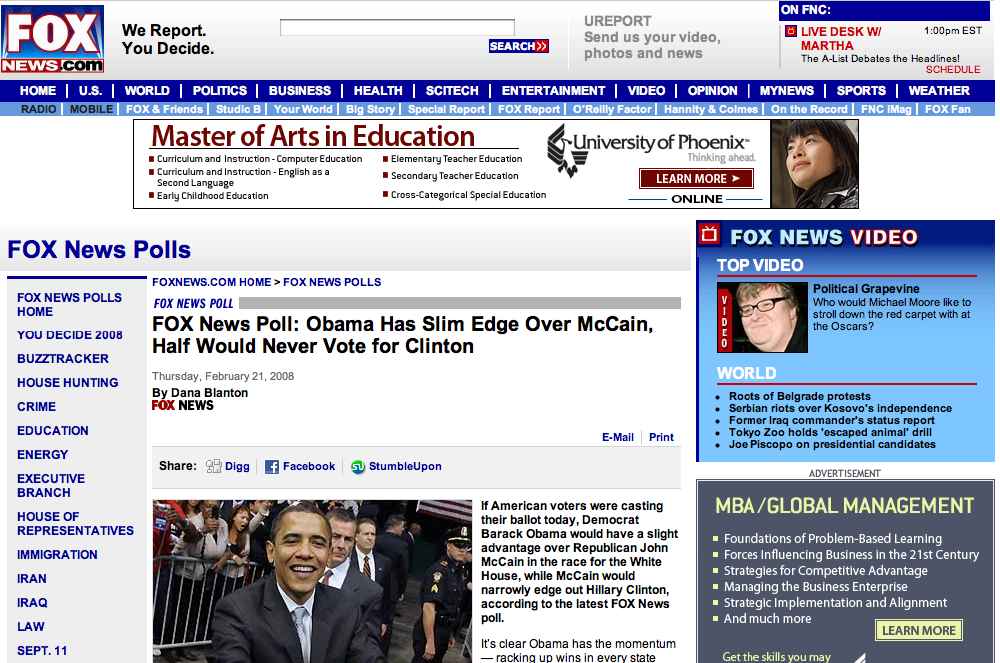Click the Facebook share icon
This screenshot has height=663, width=1000.
(272, 467)
